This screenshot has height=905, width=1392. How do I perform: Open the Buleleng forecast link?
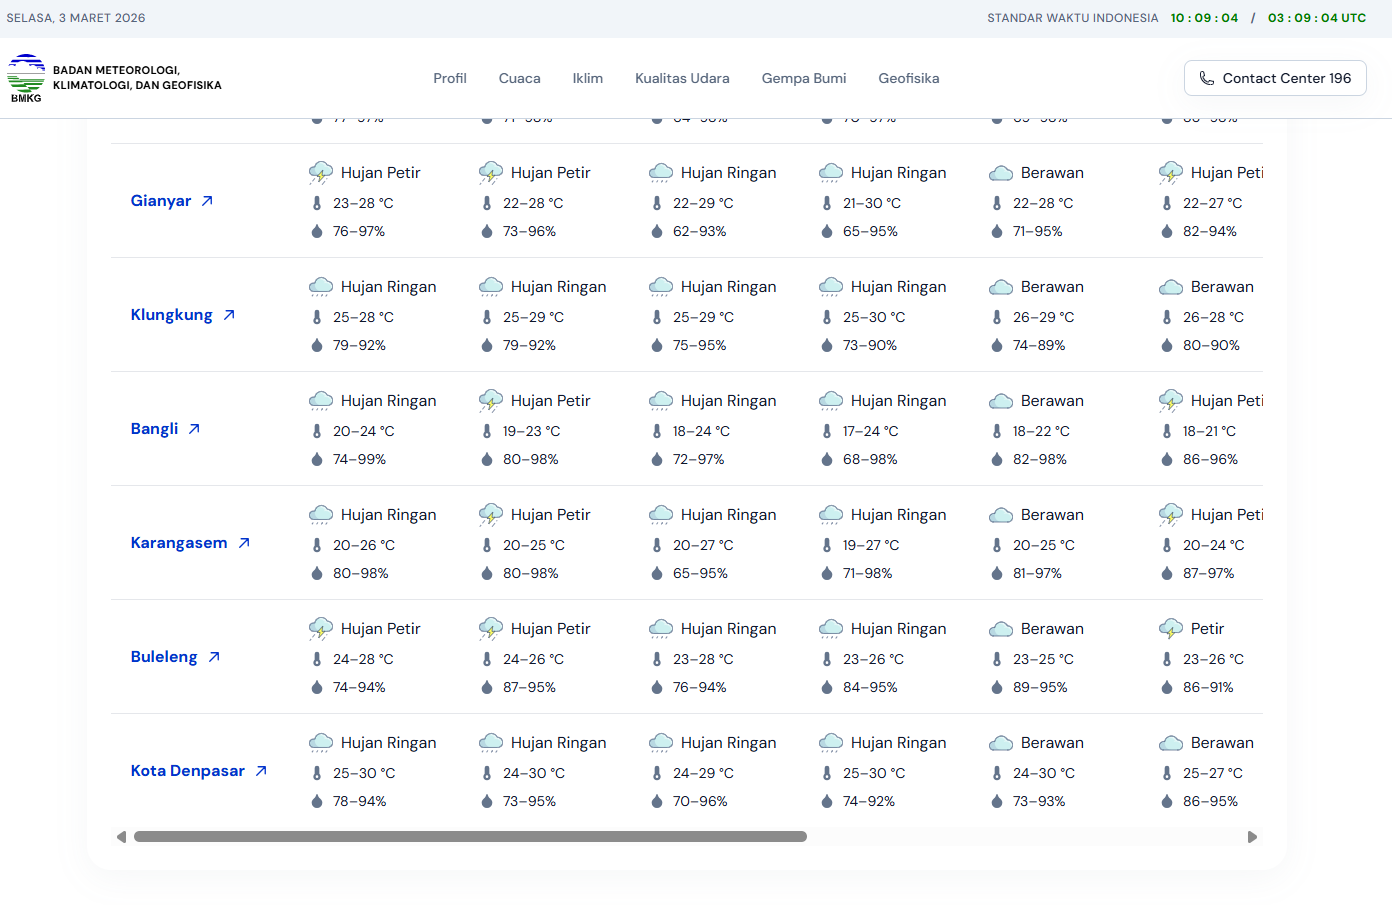click(x=164, y=657)
